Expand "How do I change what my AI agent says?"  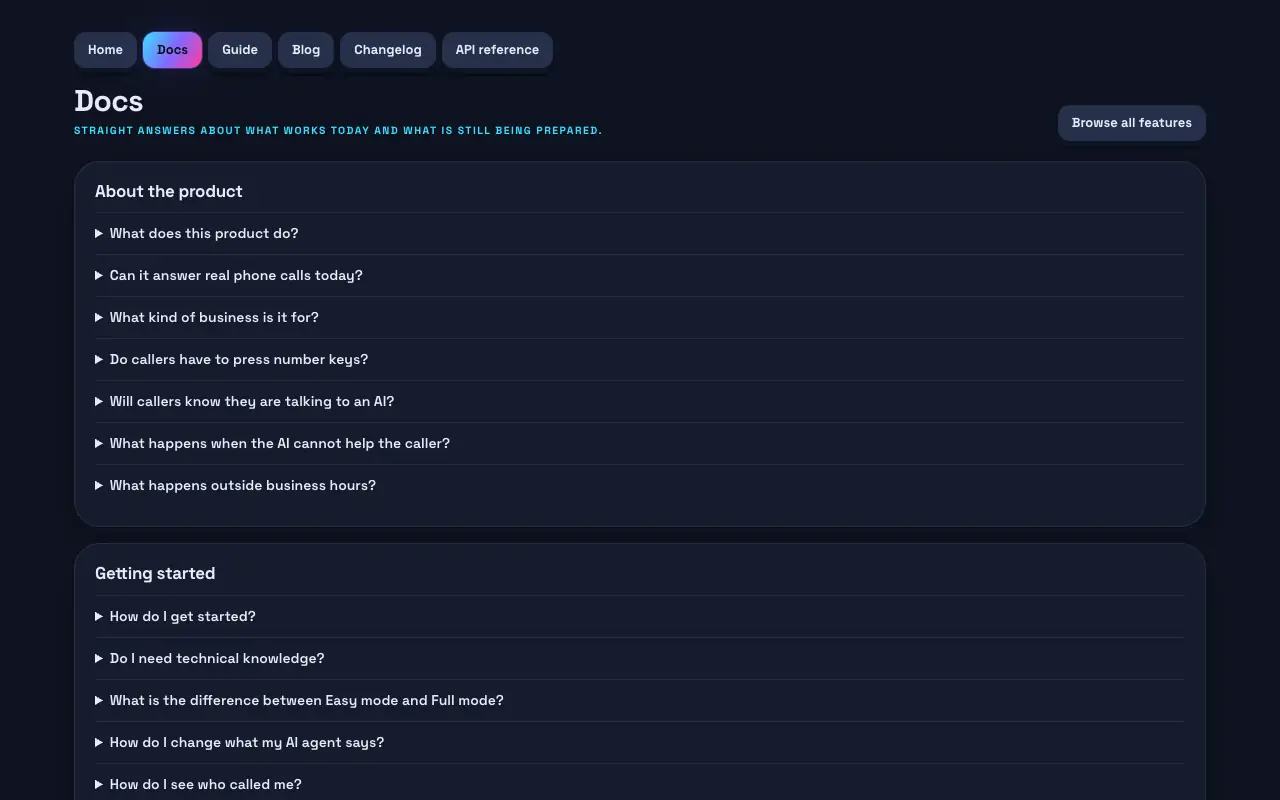639,743
